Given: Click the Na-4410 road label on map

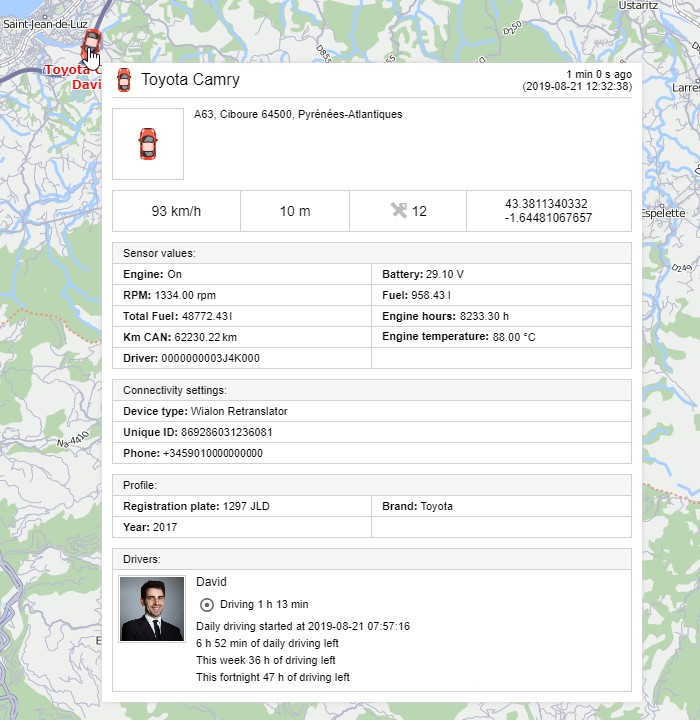Looking at the screenshot, I should (x=73, y=440).
